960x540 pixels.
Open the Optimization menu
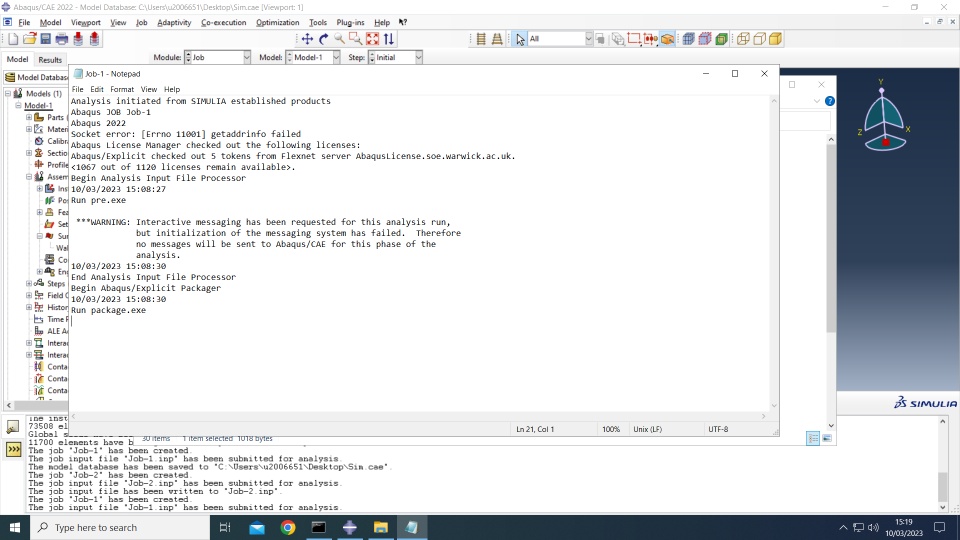[x=277, y=22]
